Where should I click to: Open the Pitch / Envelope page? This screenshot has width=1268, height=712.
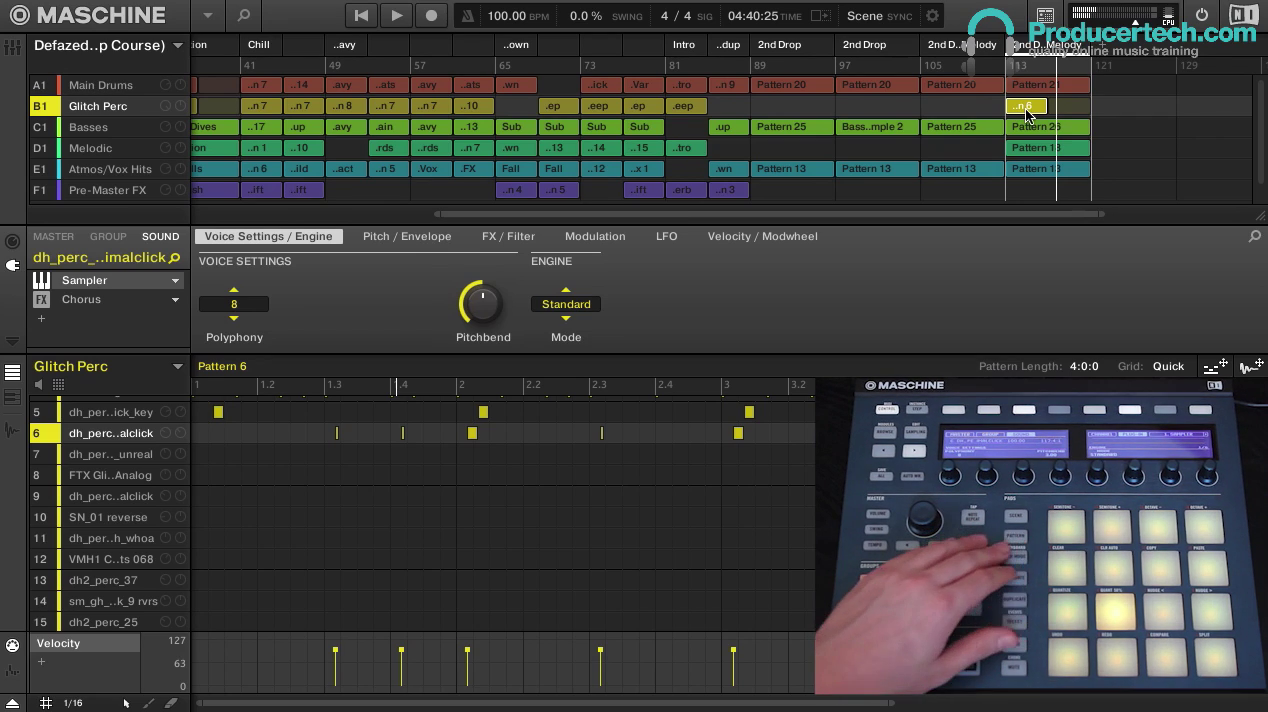click(x=407, y=236)
